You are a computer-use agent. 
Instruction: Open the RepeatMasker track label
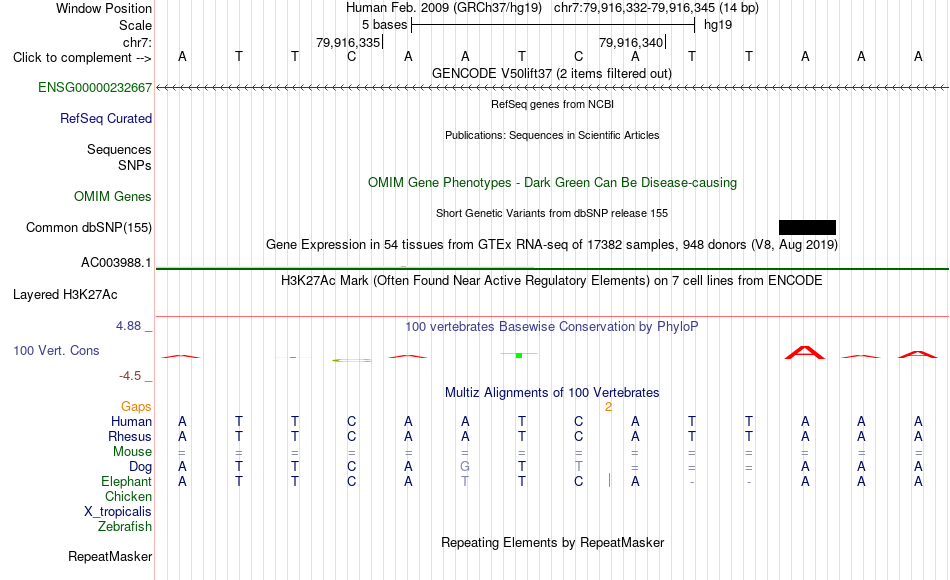pos(110,556)
